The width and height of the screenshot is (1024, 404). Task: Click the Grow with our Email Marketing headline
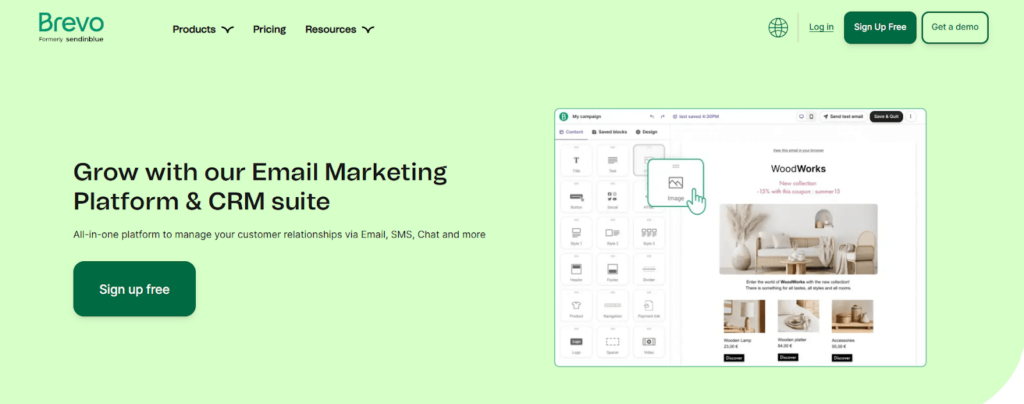260,187
